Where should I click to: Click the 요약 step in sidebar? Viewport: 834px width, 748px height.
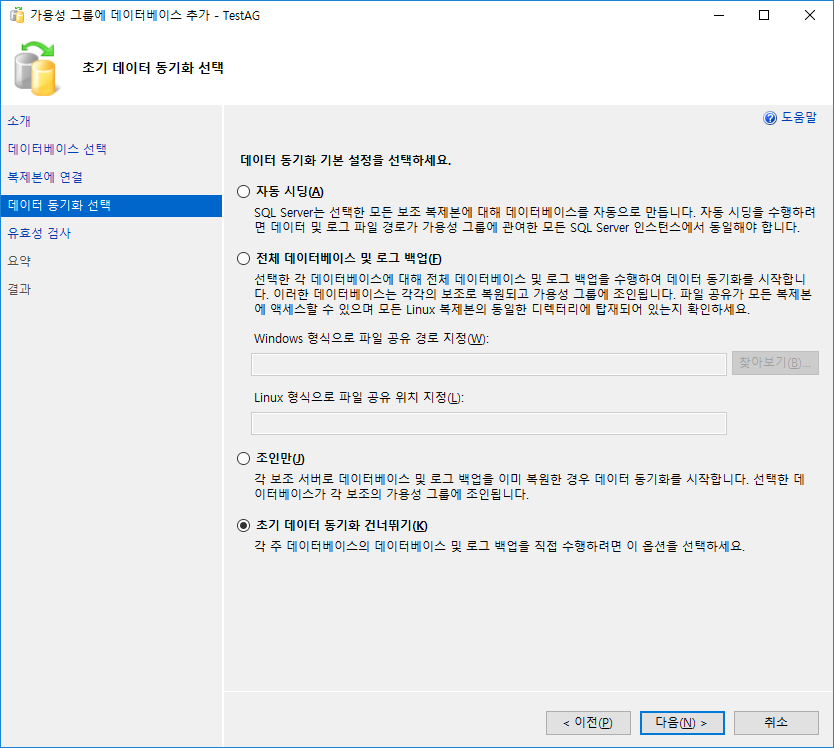pos(19,261)
